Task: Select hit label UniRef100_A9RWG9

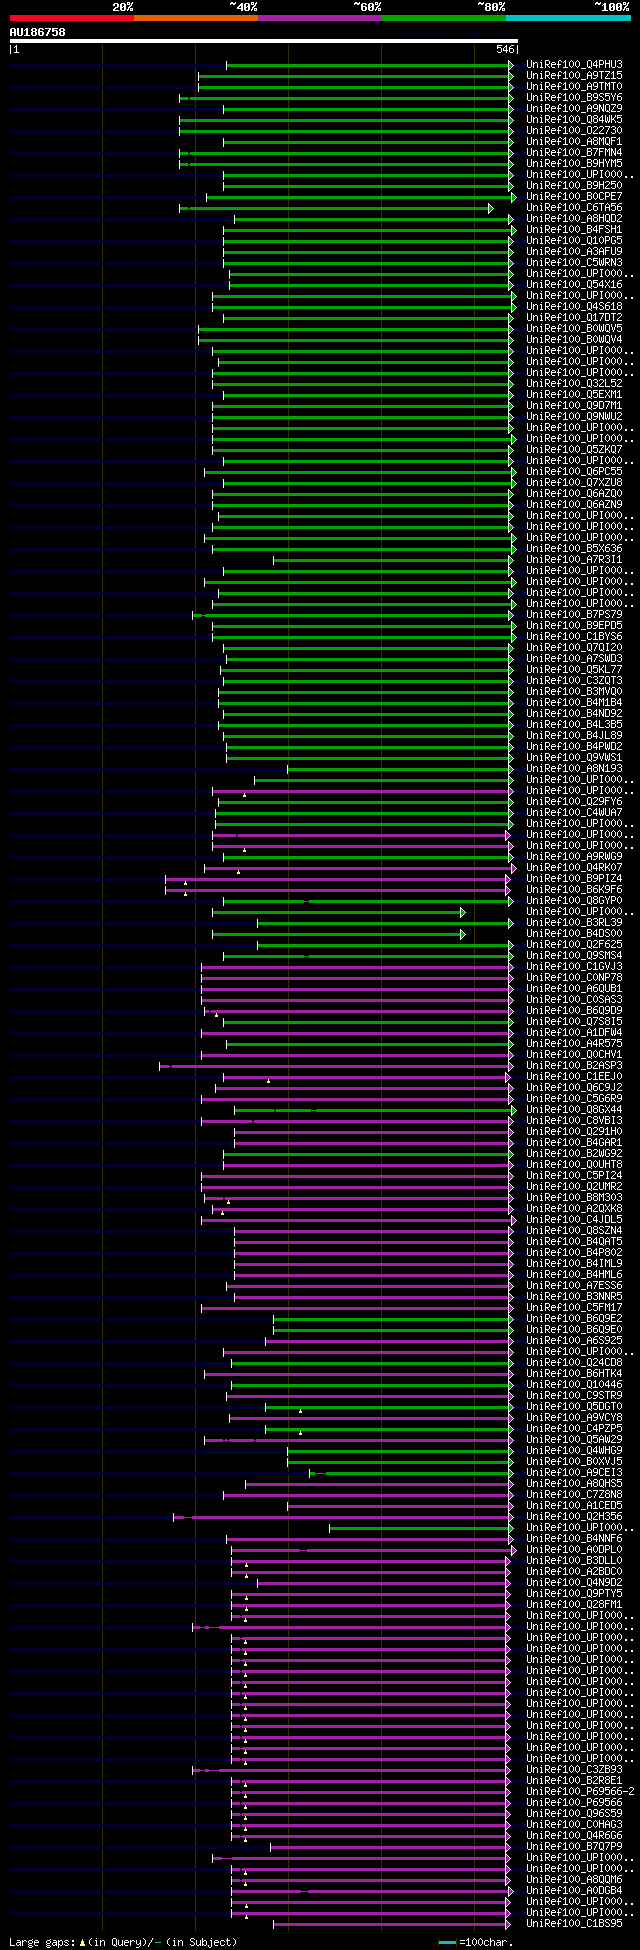Action: point(574,857)
